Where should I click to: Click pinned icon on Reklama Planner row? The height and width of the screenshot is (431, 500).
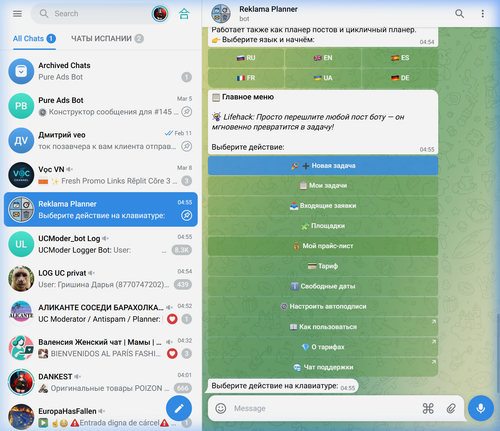point(187,216)
